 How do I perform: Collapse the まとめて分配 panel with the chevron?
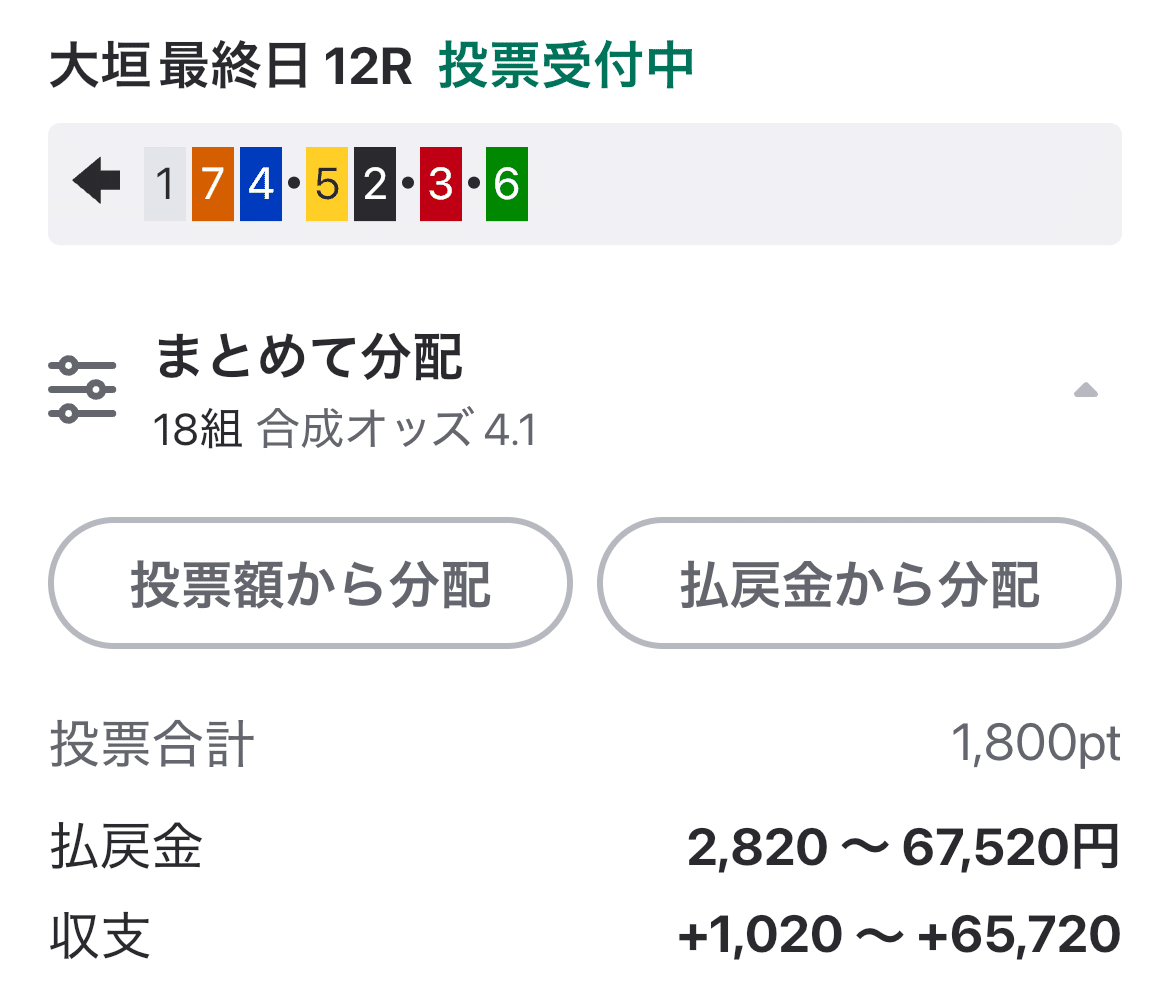pyautogui.click(x=1087, y=392)
